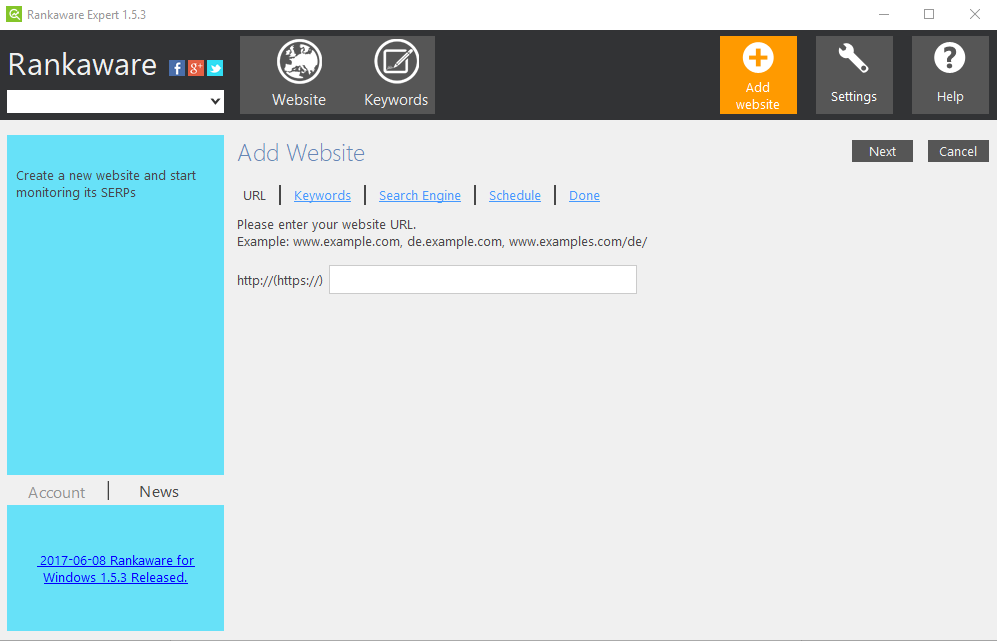The width and height of the screenshot is (997, 641).
Task: Expand the website selection dropdown
Action: pyautogui.click(x=216, y=101)
